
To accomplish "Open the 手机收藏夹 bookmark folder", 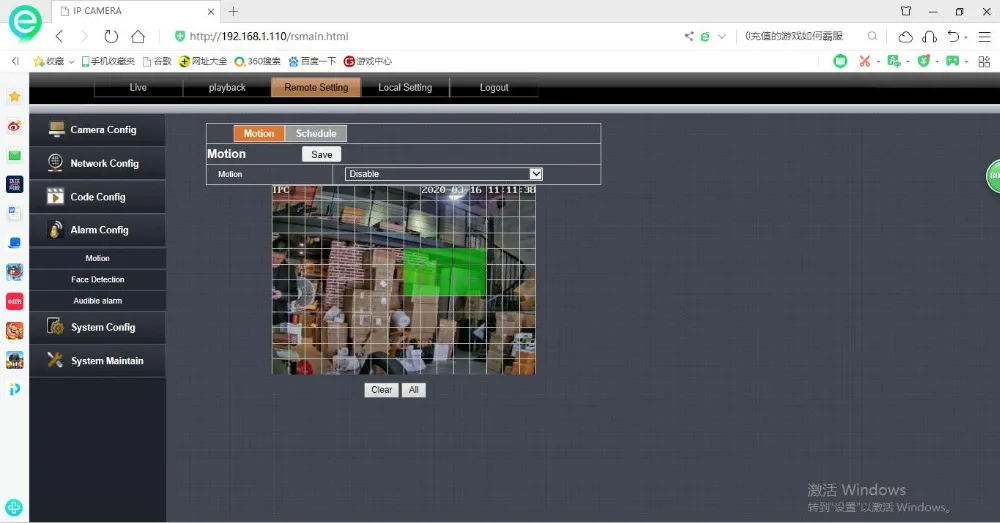I will [108, 61].
